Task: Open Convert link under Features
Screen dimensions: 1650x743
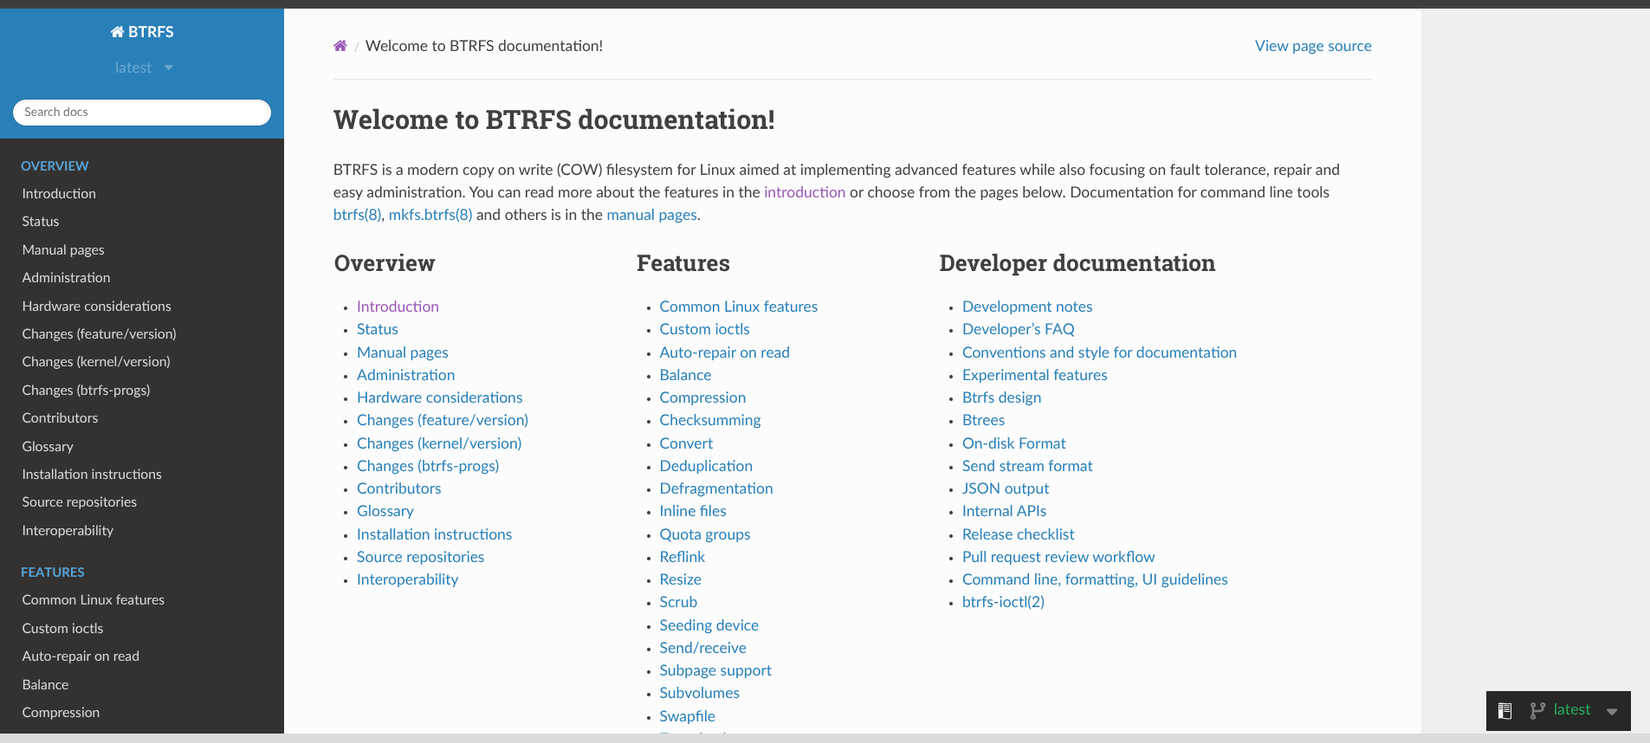Action: pyautogui.click(x=686, y=444)
